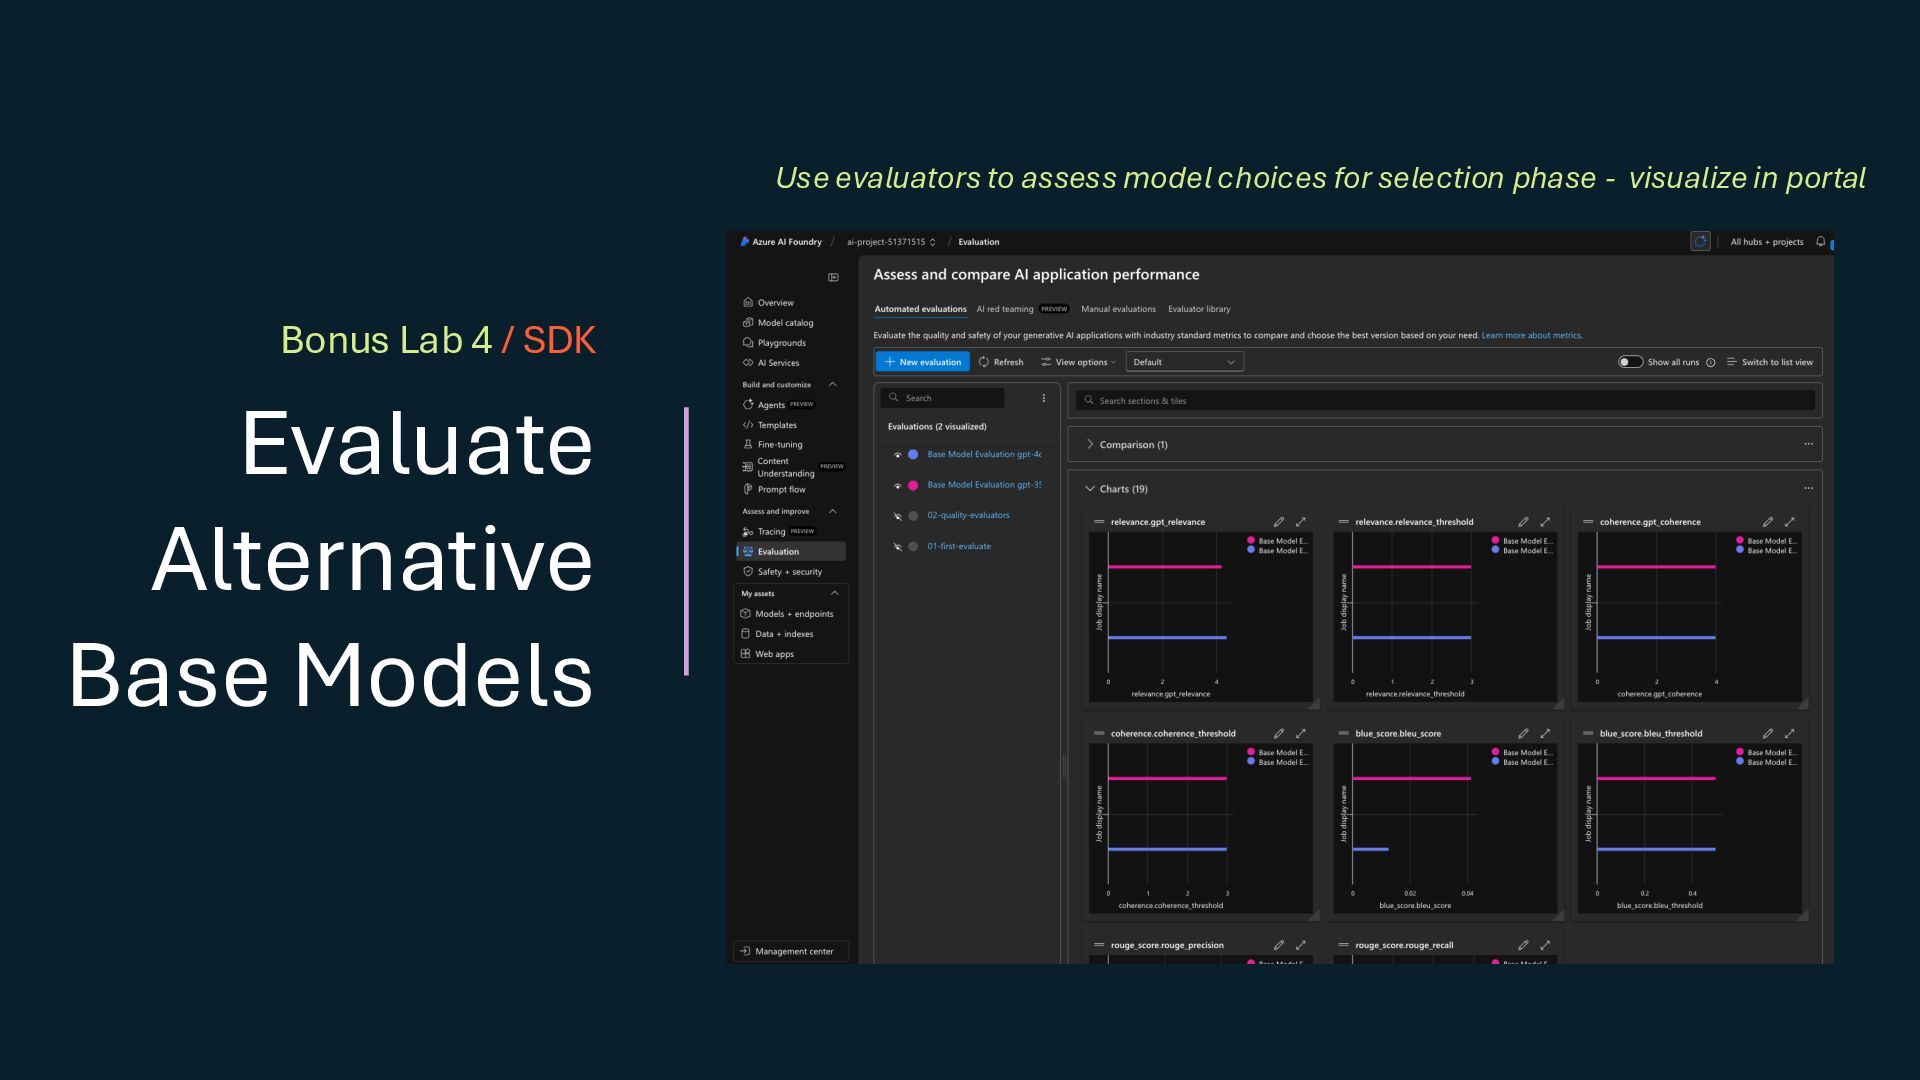Edit the relevance.gpt_relevance chart with pencil icon
This screenshot has width=1920, height=1080.
point(1278,522)
